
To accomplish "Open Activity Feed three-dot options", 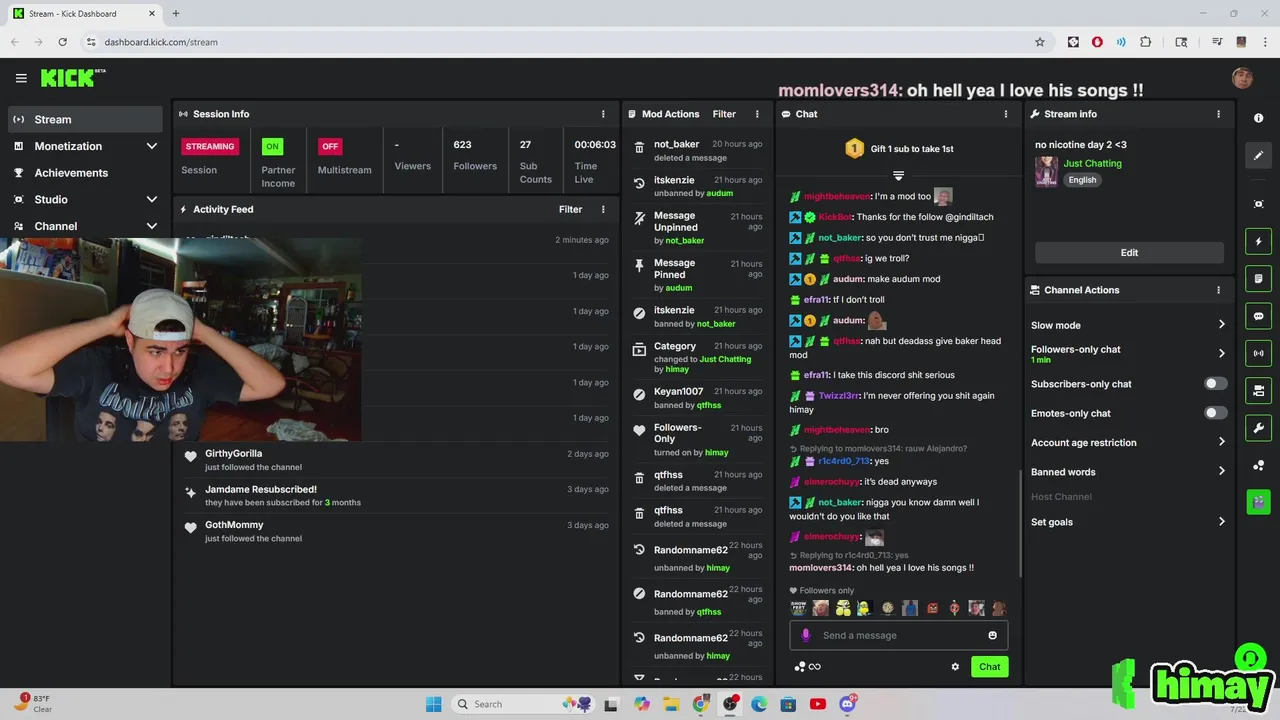I will point(603,209).
